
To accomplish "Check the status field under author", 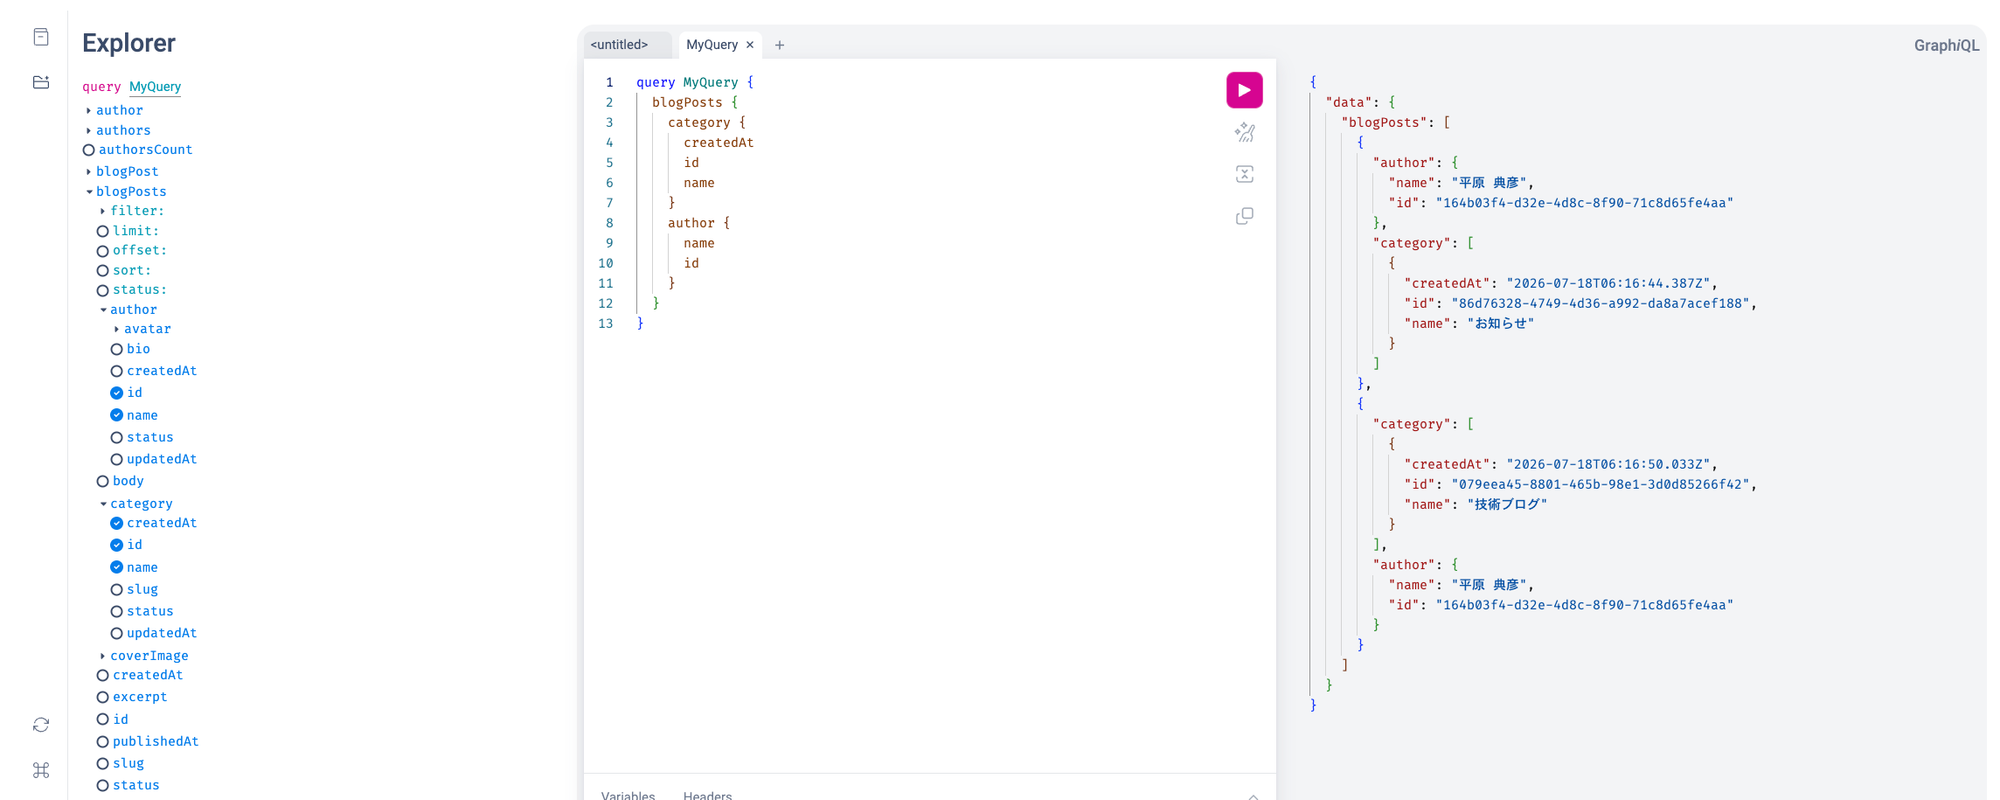I will (x=117, y=438).
